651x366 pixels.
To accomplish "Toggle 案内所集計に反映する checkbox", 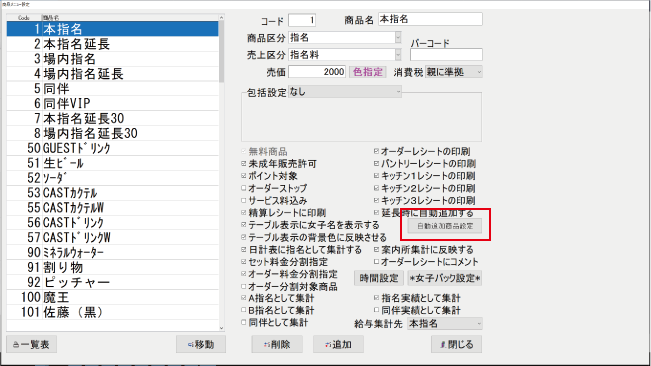I will point(377,250).
